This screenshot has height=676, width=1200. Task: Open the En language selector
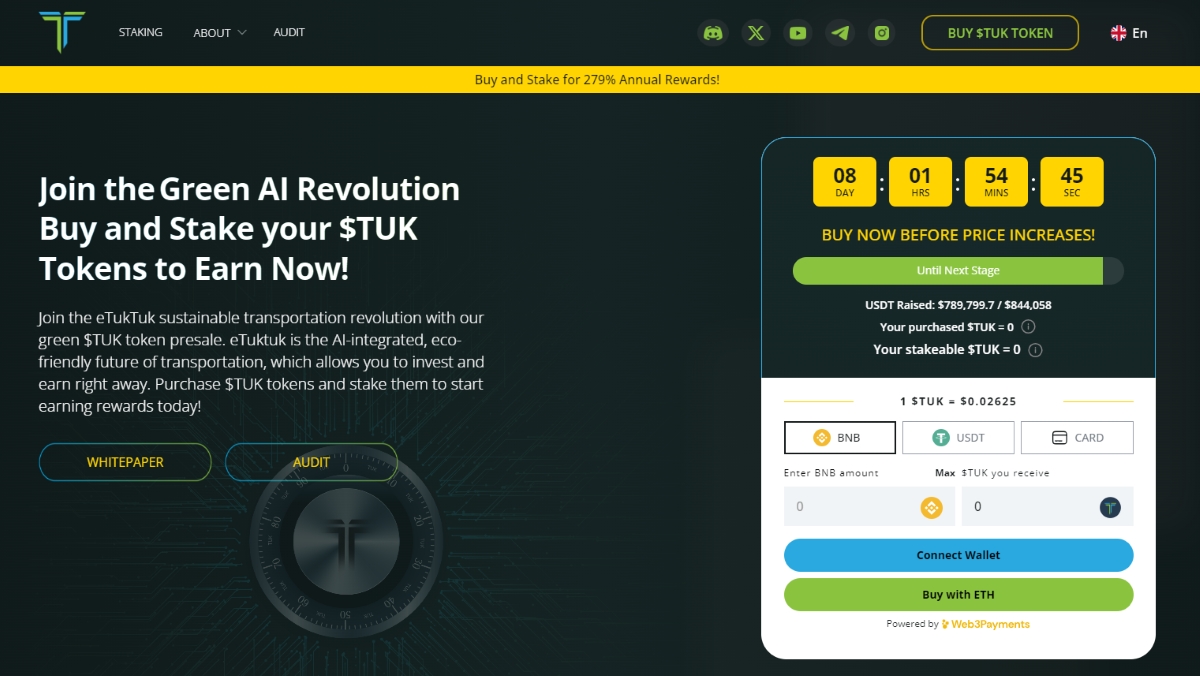coord(1129,33)
